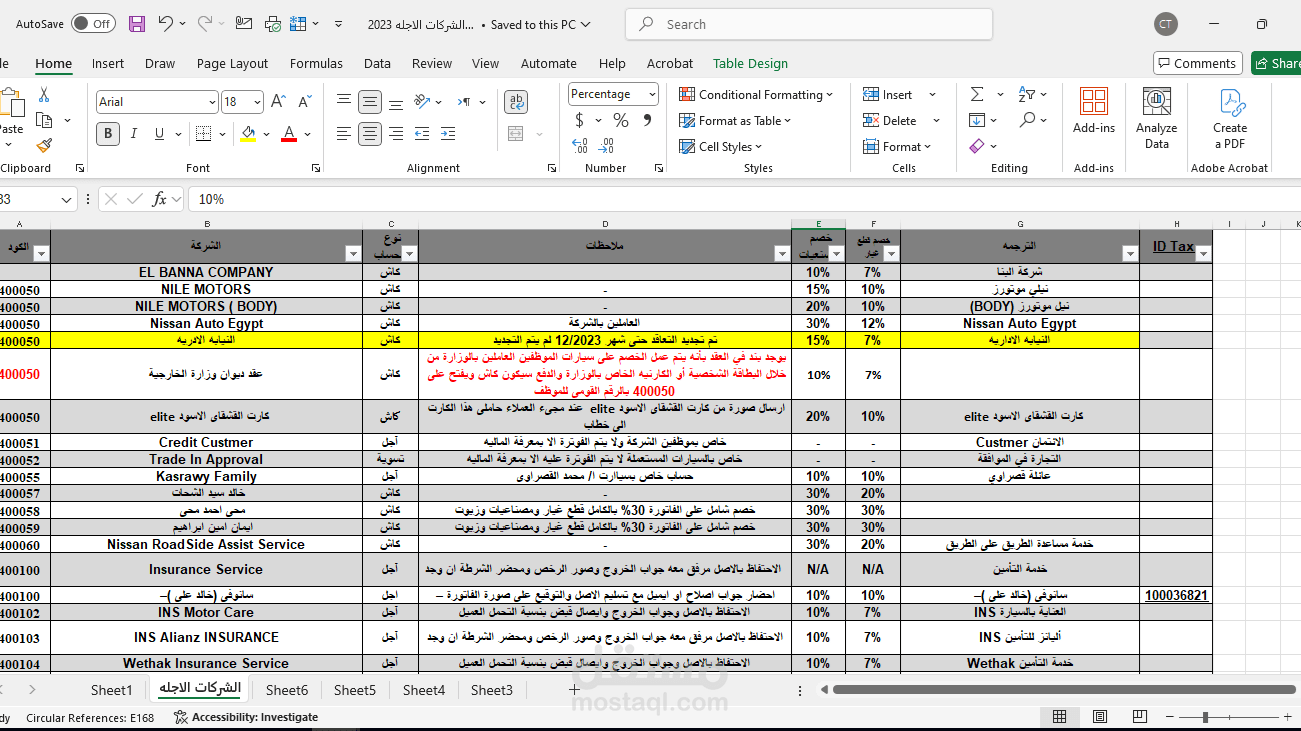
Task: Click the Align Left icon
Action: click(344, 133)
